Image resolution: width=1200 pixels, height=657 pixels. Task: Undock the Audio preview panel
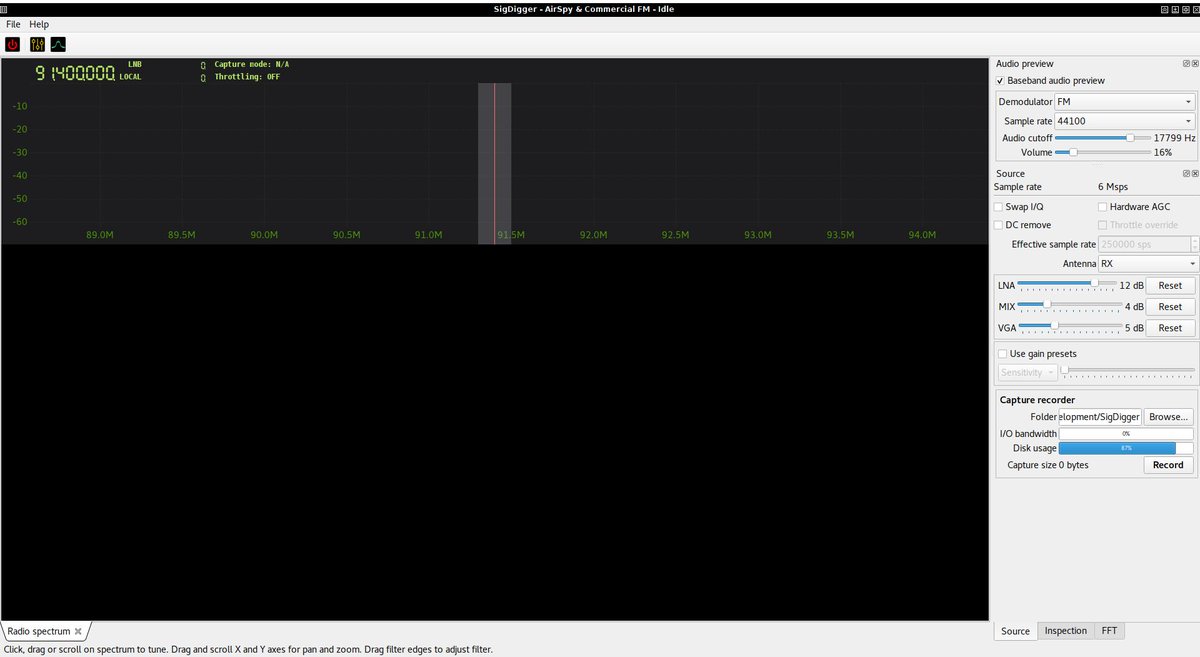coord(1186,63)
